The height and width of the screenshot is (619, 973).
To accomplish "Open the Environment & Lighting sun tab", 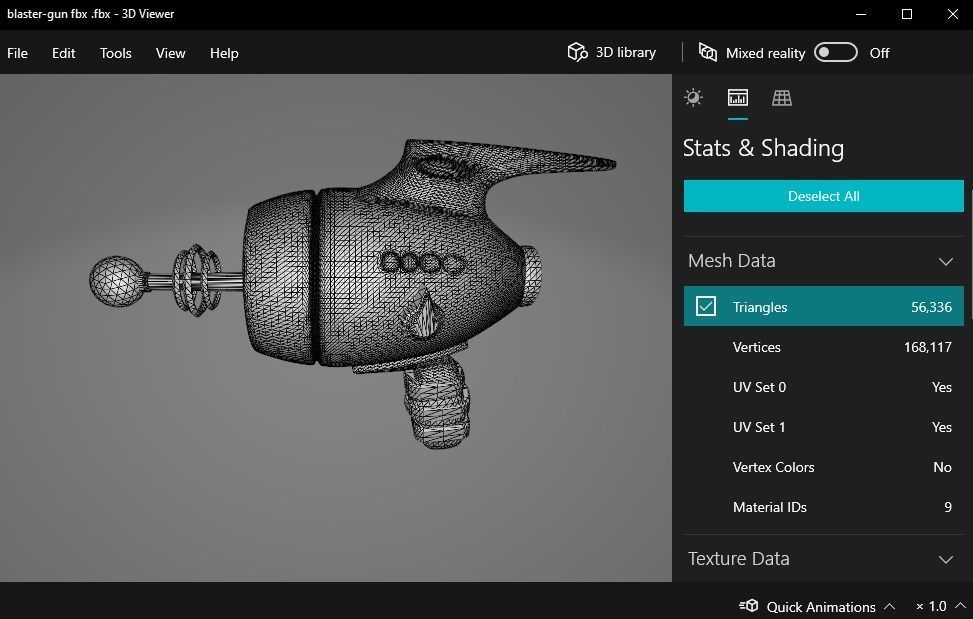I will click(693, 97).
